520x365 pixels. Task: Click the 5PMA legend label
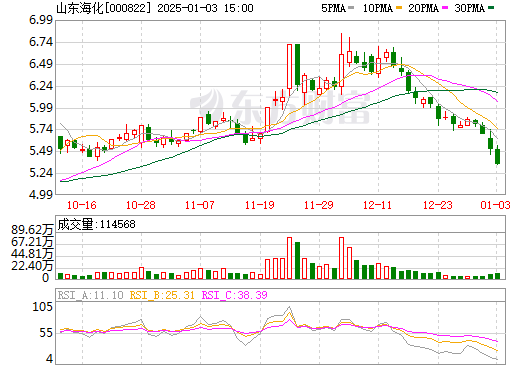tap(333, 8)
